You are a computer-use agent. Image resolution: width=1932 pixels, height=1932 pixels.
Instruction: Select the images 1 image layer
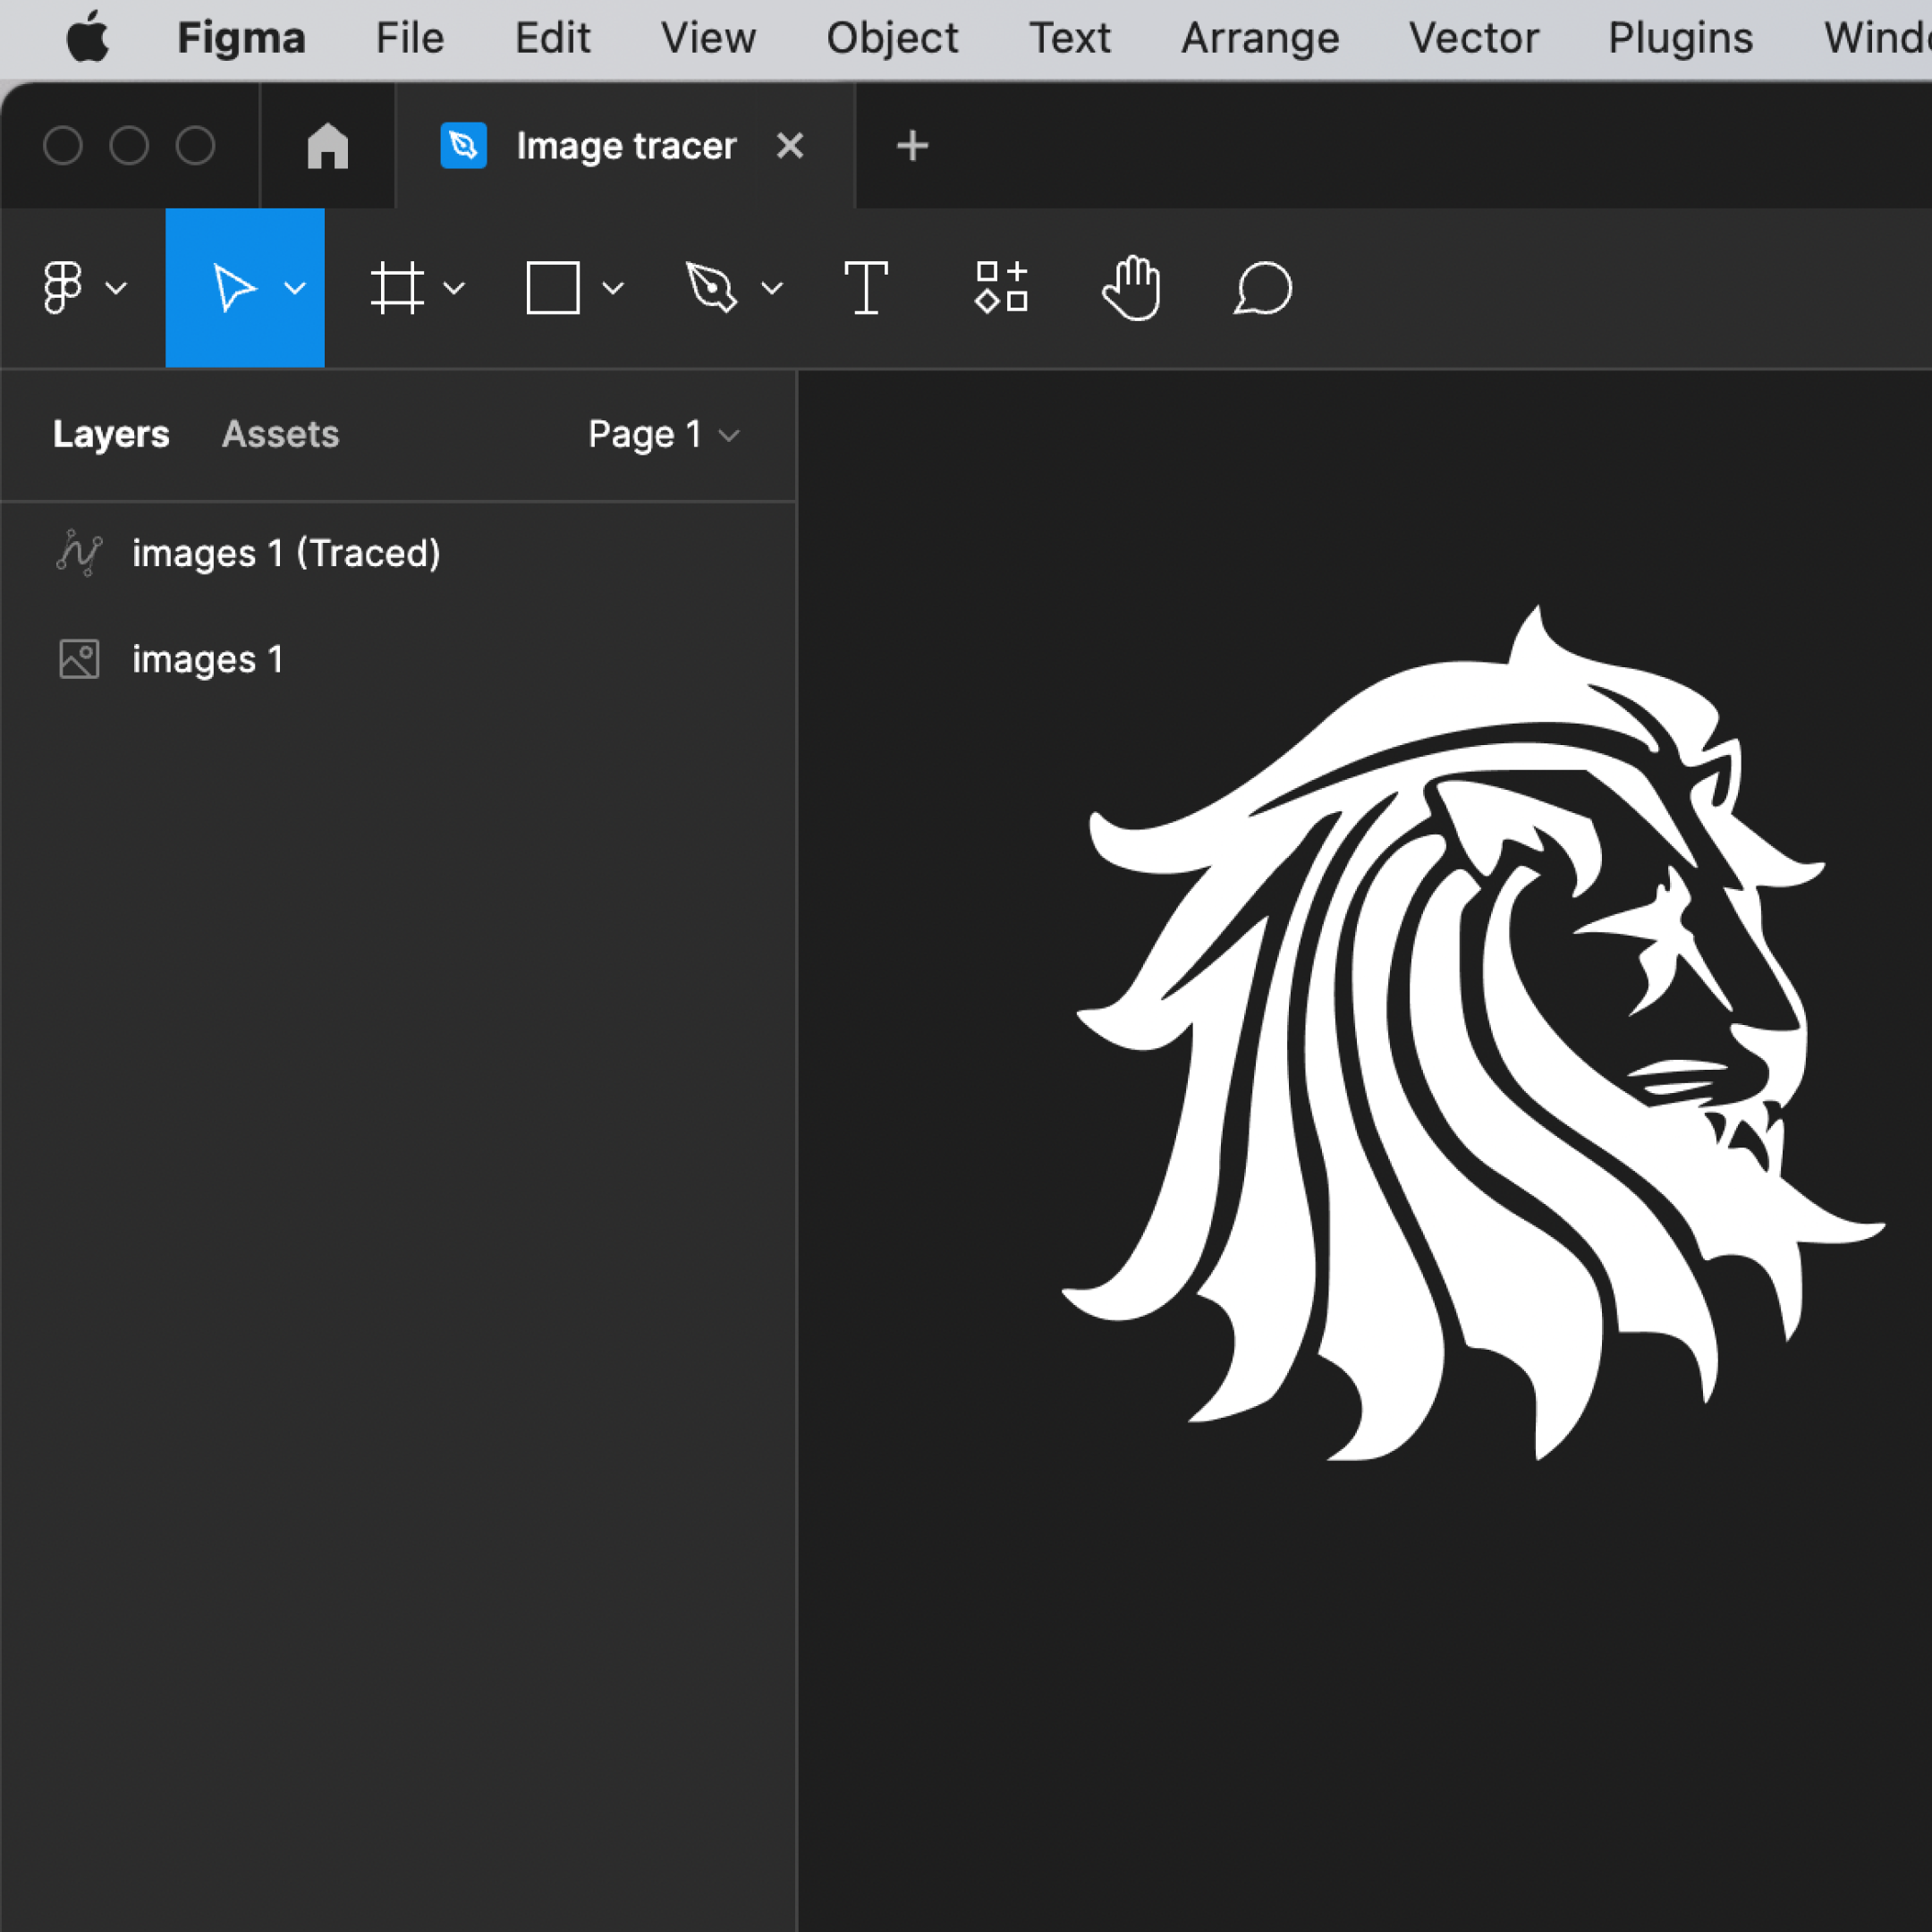point(207,659)
